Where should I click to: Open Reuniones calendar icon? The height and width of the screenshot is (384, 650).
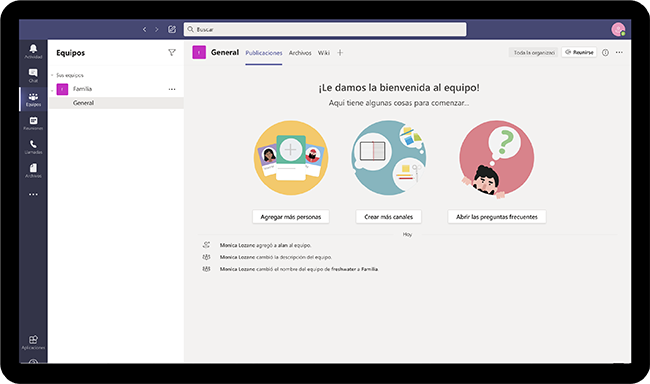[33, 123]
